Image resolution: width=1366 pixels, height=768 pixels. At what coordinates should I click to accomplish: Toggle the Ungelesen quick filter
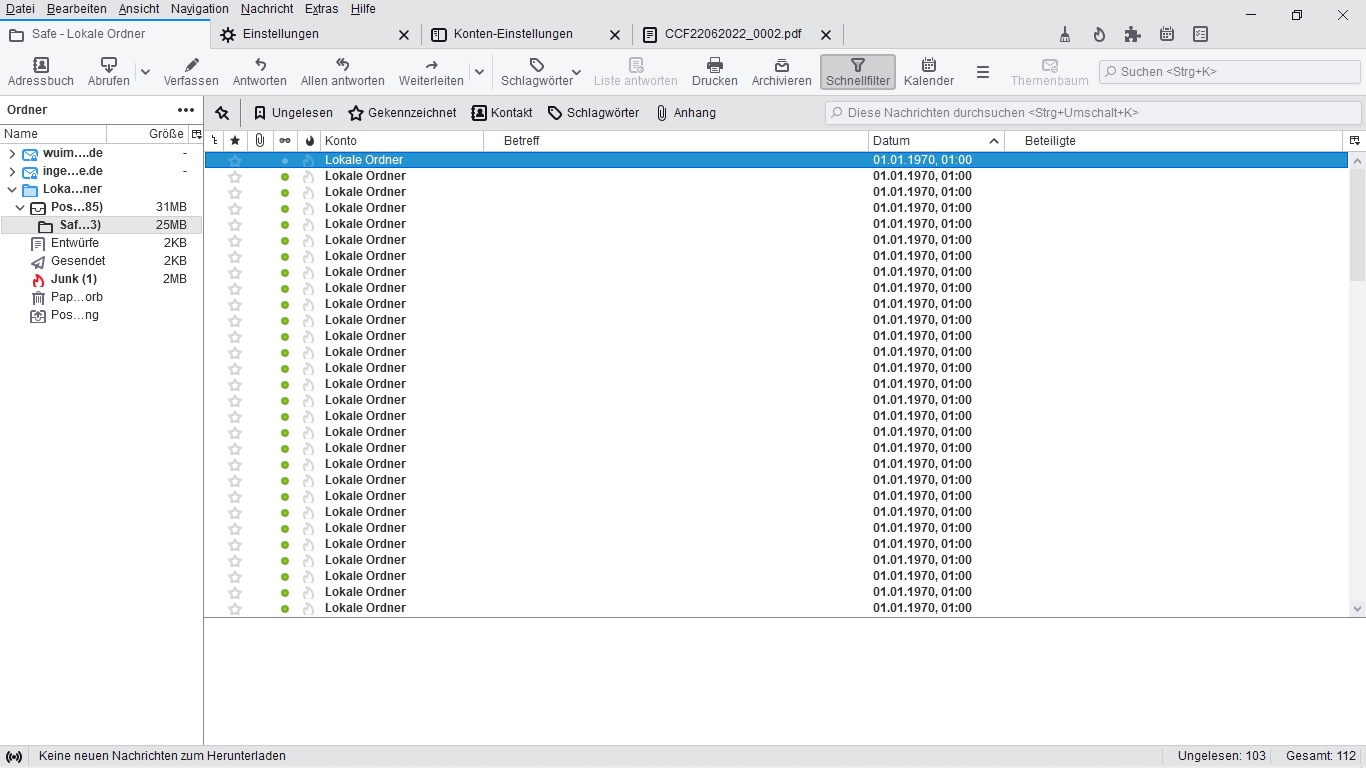[x=293, y=113]
